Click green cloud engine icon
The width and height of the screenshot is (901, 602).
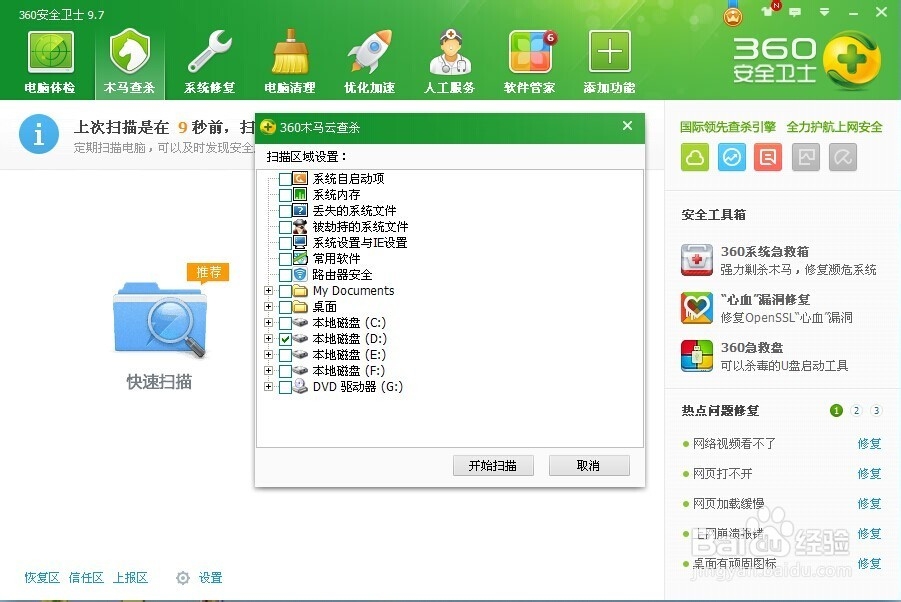[695, 157]
